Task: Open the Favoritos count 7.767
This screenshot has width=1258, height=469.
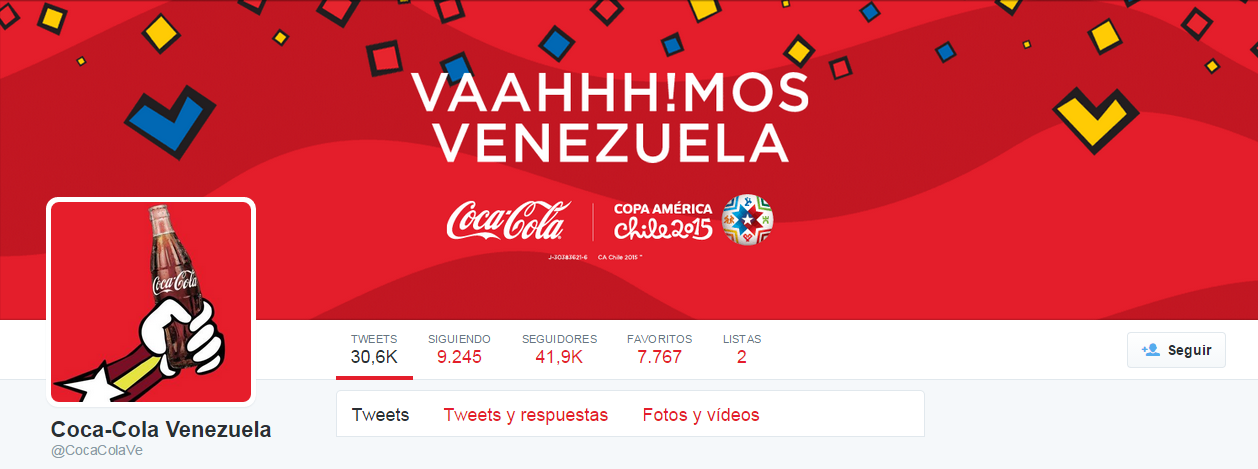Action: click(x=659, y=350)
